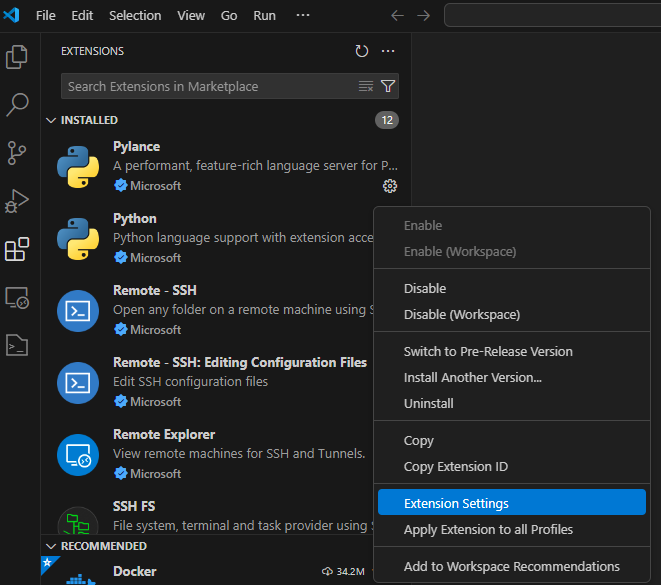Click the Pylance manage gear icon
661x585 pixels.
click(x=390, y=186)
